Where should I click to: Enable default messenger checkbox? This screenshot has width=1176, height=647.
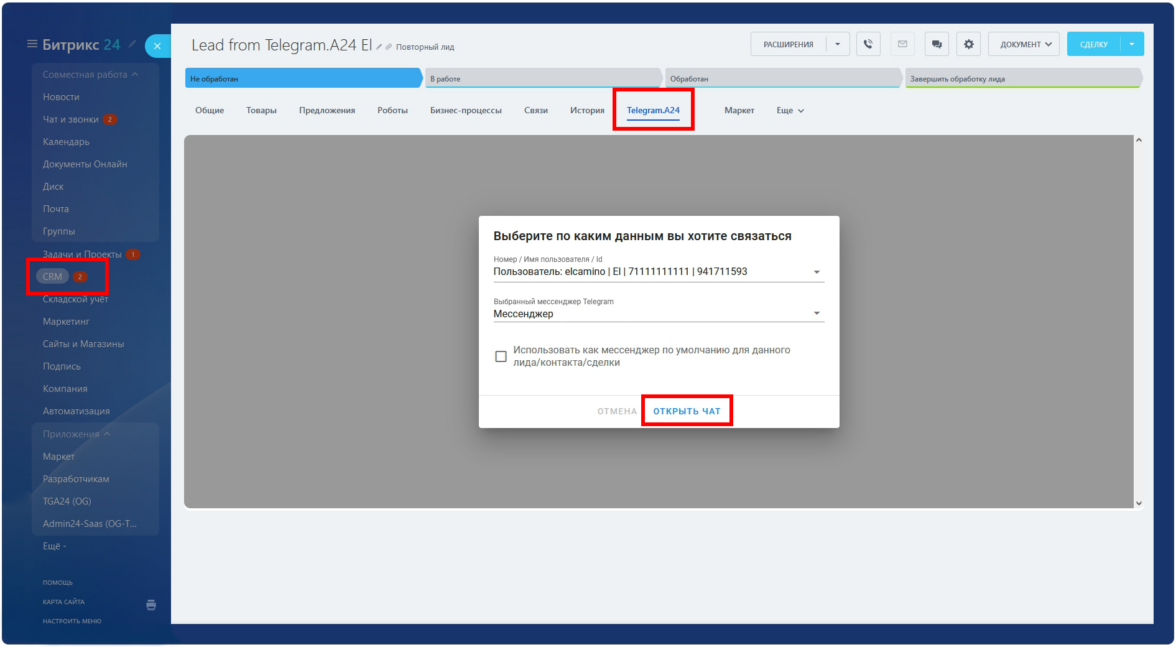(501, 356)
